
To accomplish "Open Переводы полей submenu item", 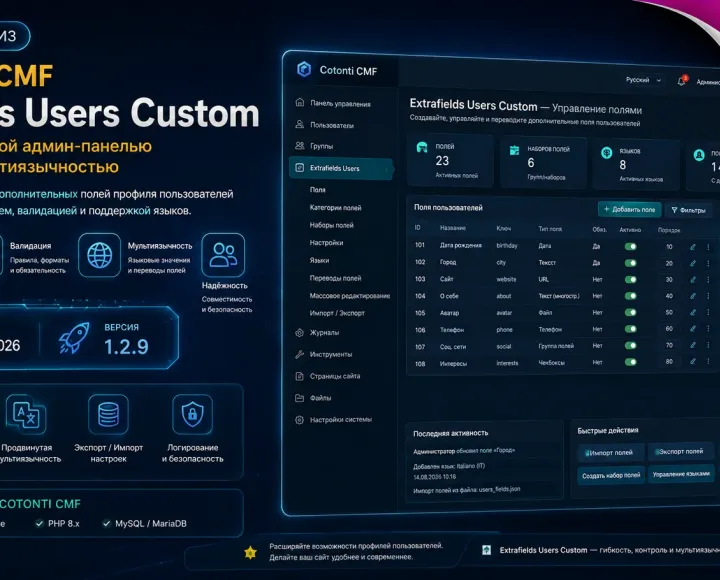I will [335, 278].
